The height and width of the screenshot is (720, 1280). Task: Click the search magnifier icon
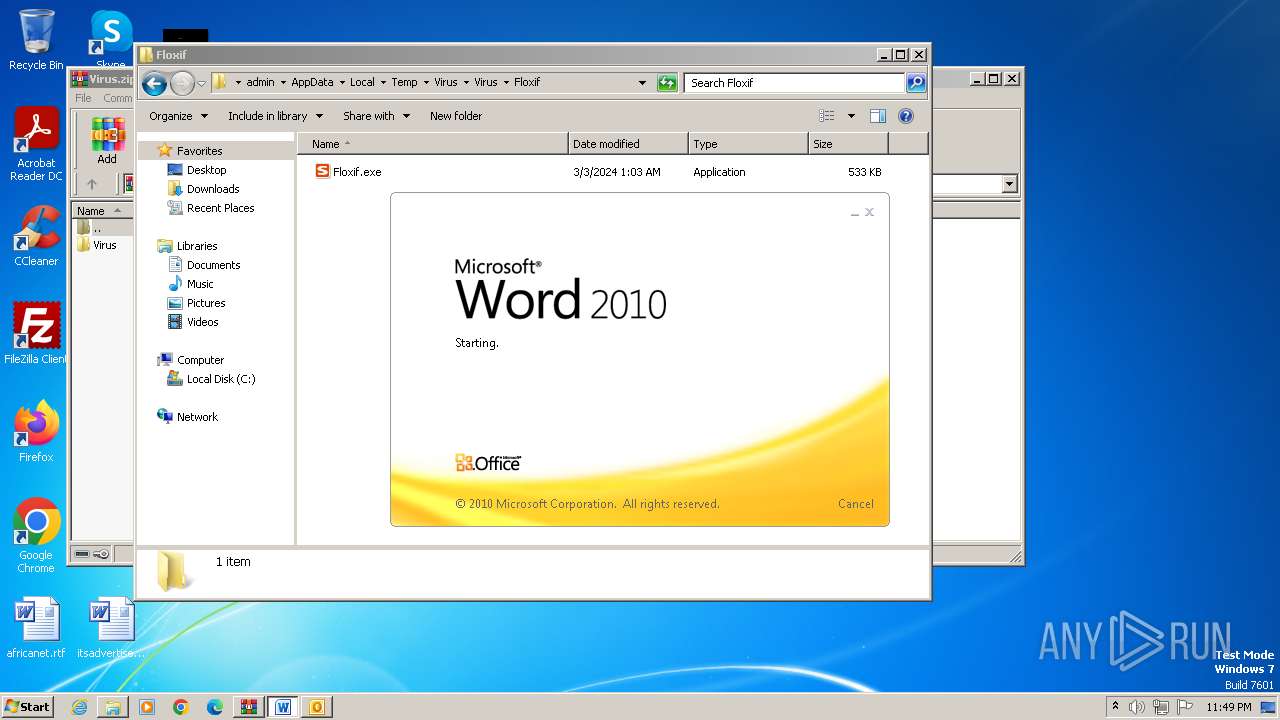[x=916, y=83]
